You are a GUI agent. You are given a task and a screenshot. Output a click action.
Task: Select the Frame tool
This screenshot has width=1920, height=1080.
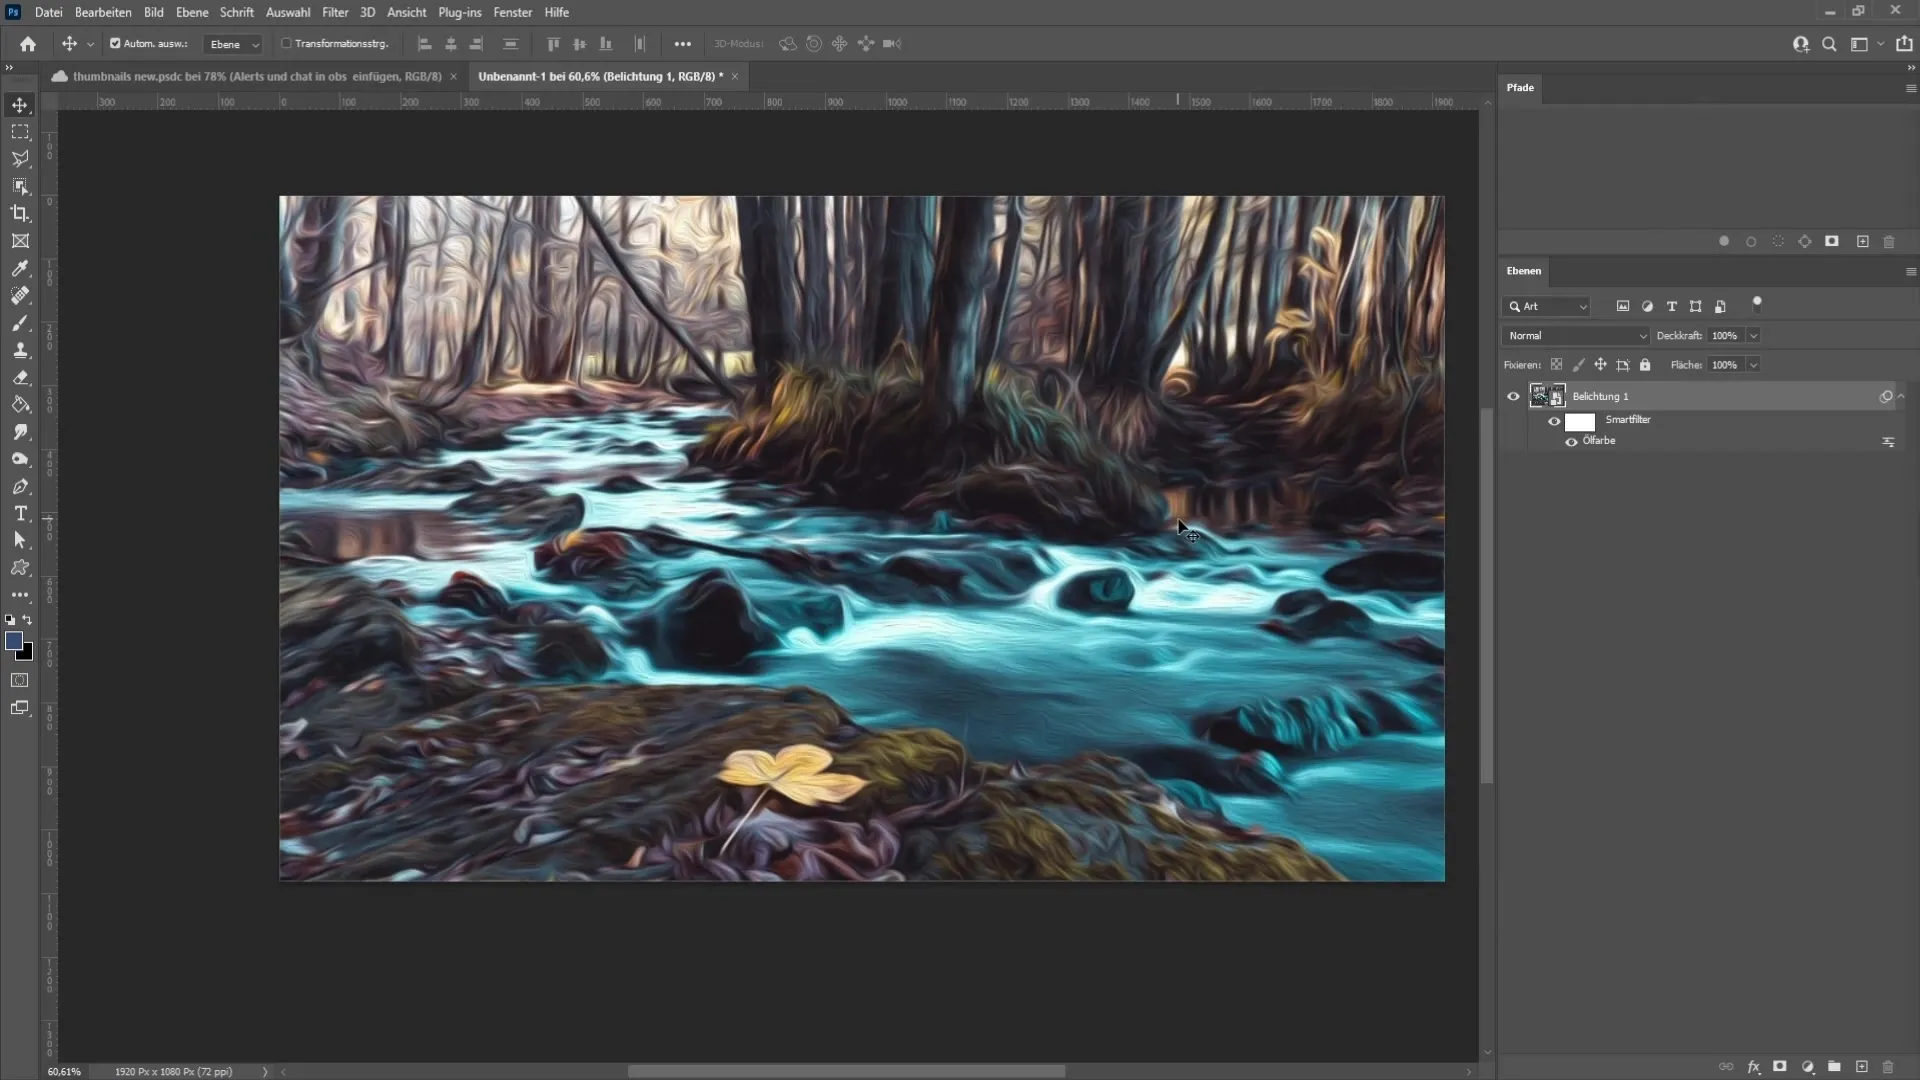point(20,241)
